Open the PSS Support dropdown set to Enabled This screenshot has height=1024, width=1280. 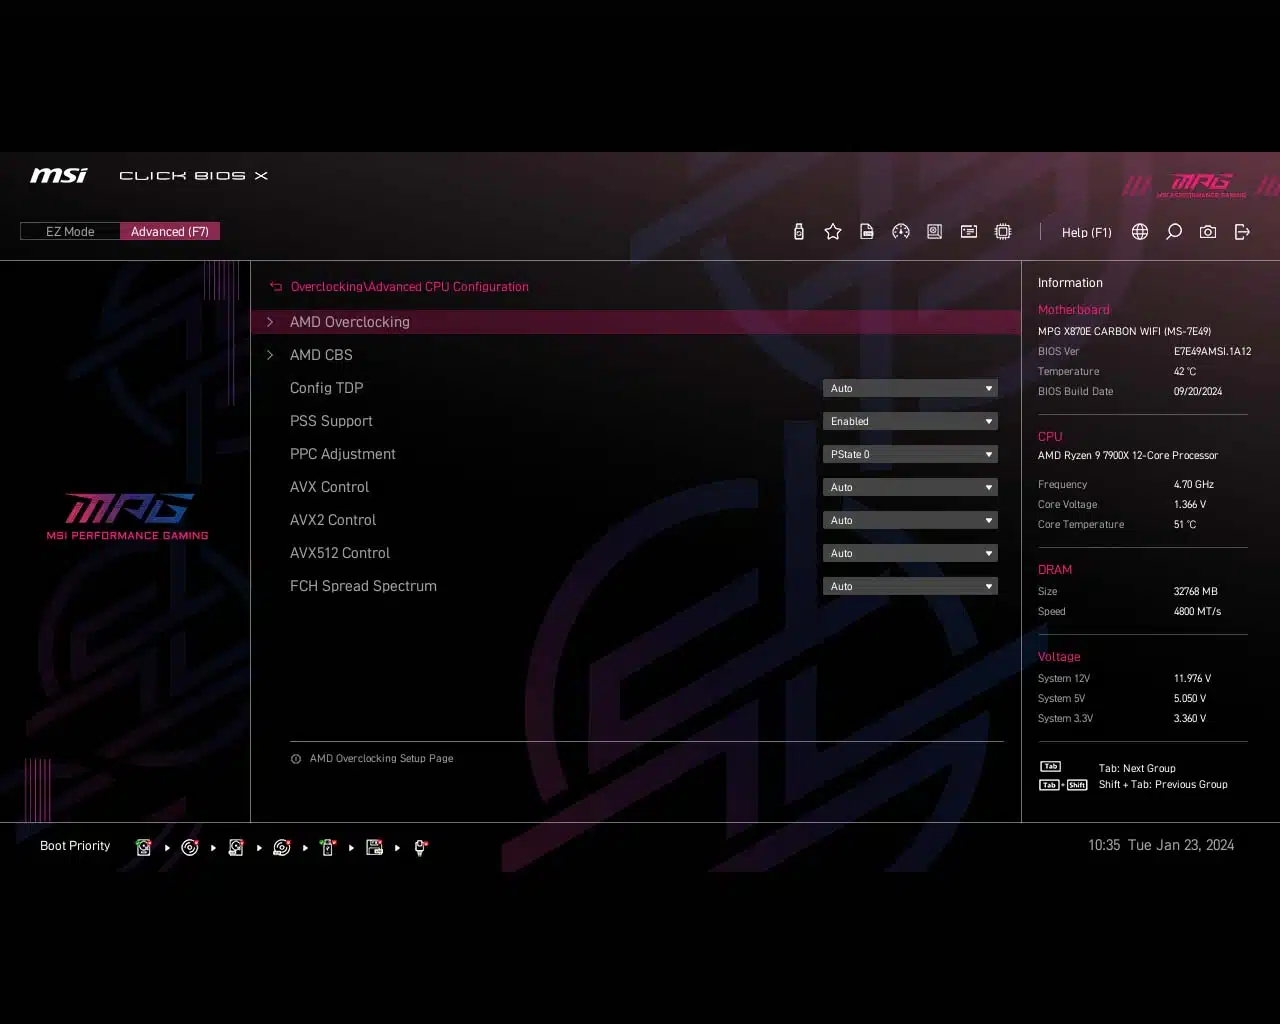[x=910, y=421]
